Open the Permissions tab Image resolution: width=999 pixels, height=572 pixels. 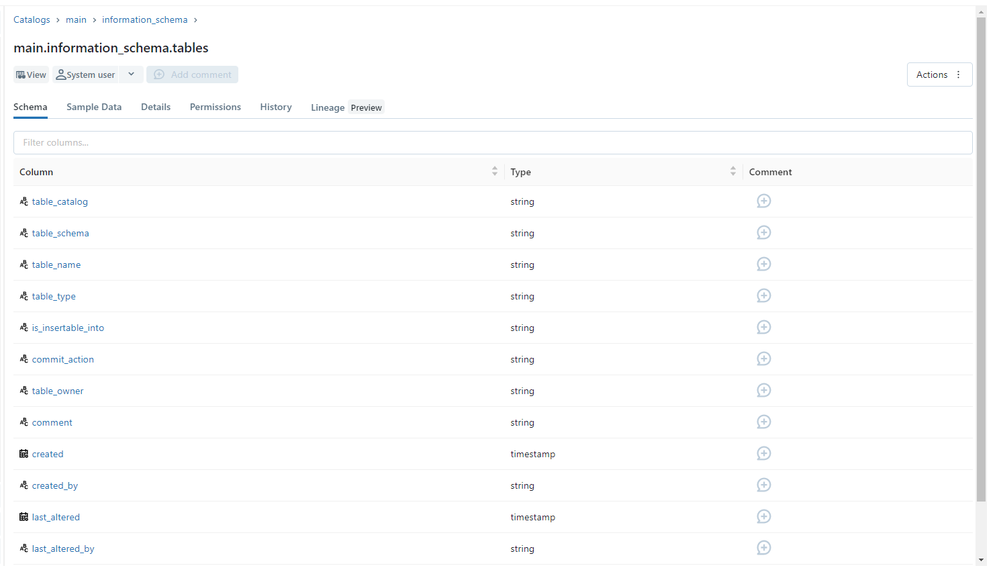pos(215,107)
